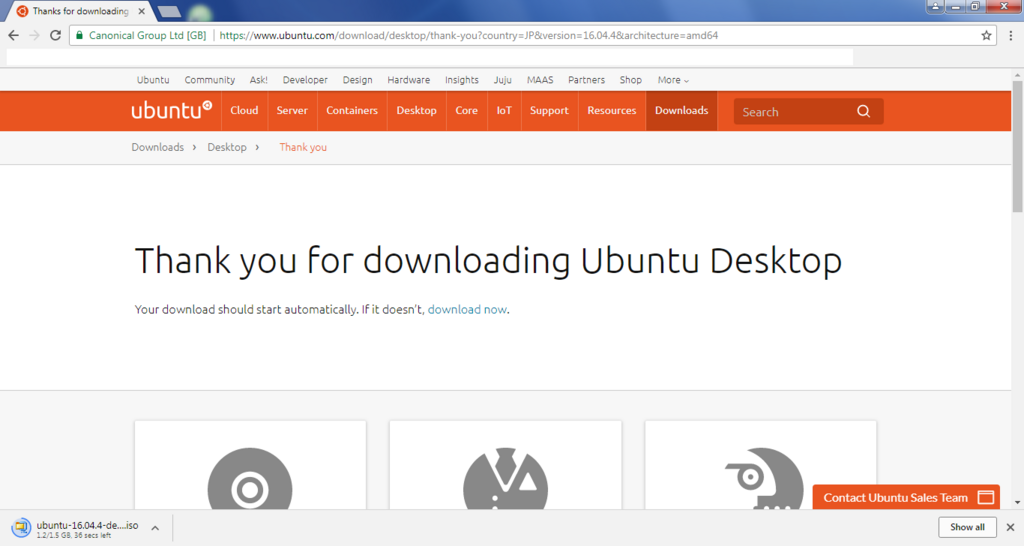Open a new tab button
The width and height of the screenshot is (1024, 546).
coord(170,11)
